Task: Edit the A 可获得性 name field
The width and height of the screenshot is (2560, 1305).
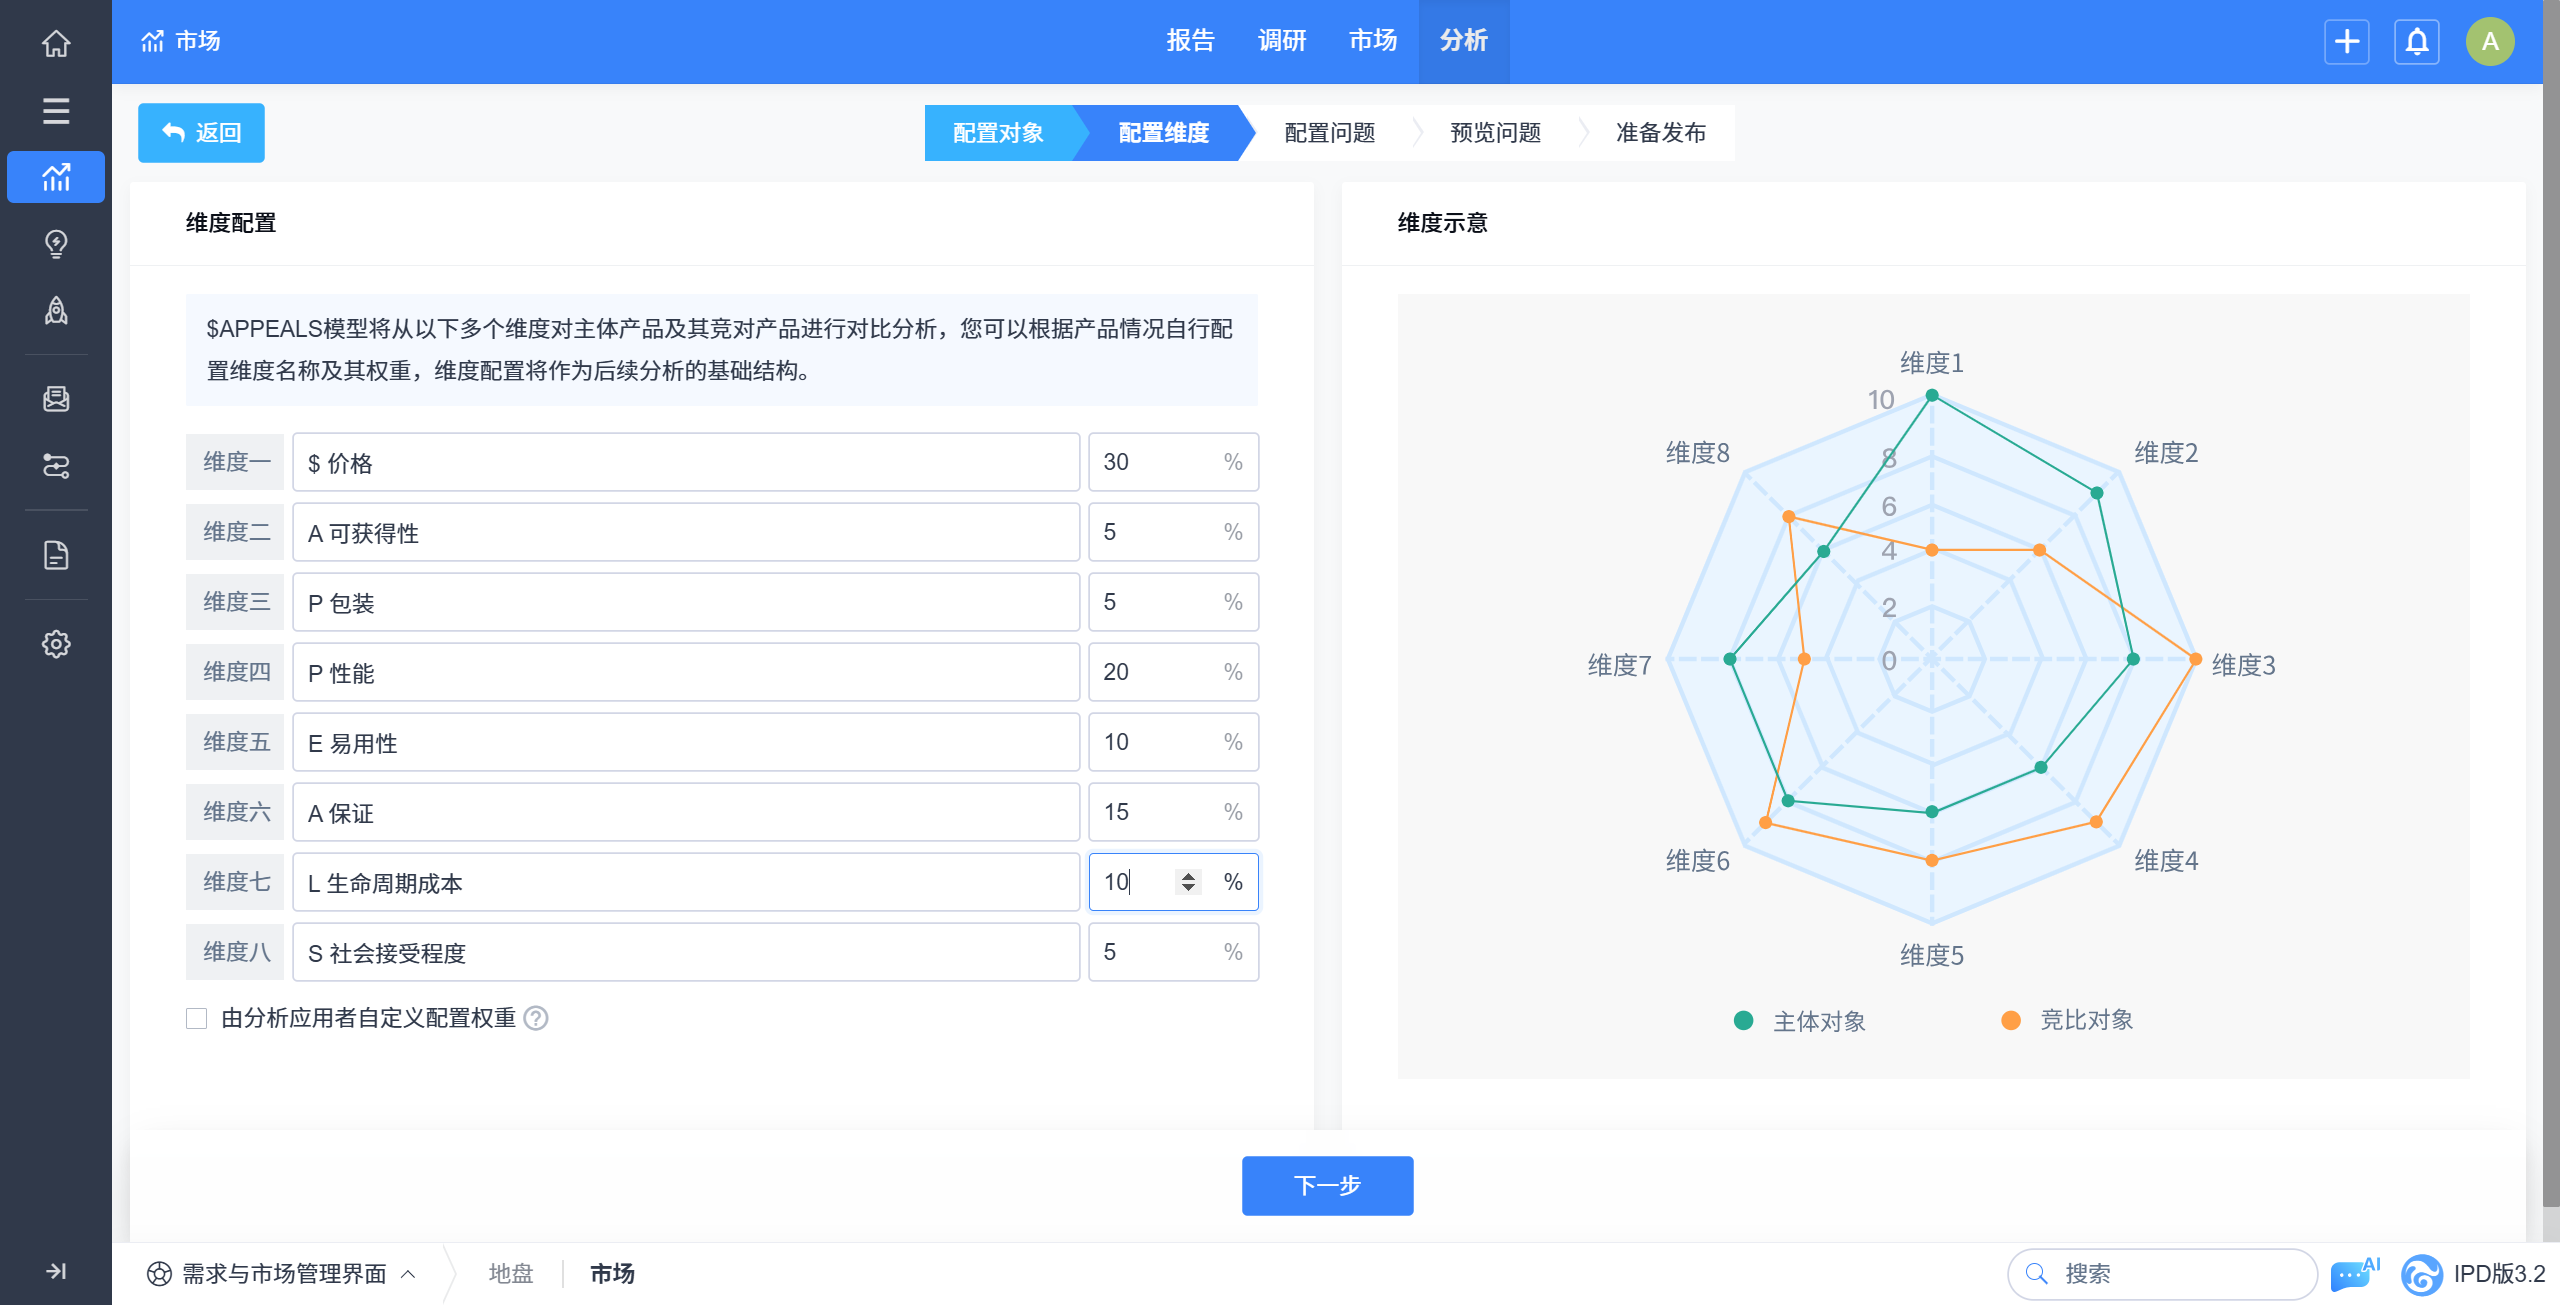Action: point(686,532)
